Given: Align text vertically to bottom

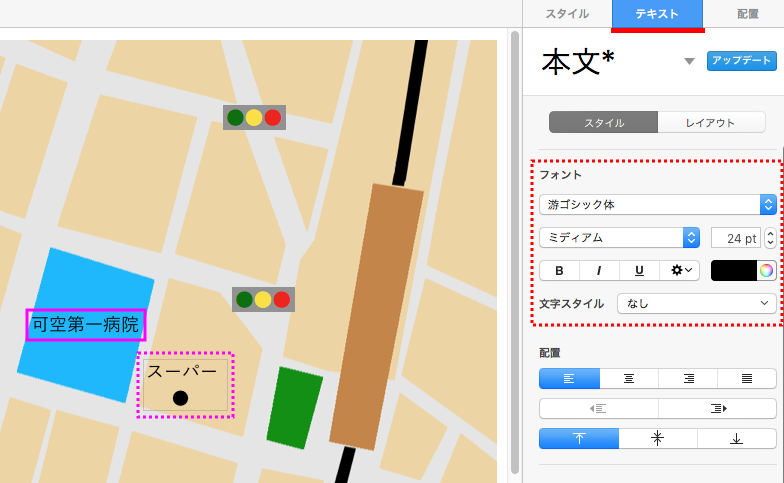Looking at the screenshot, I should pos(737,438).
